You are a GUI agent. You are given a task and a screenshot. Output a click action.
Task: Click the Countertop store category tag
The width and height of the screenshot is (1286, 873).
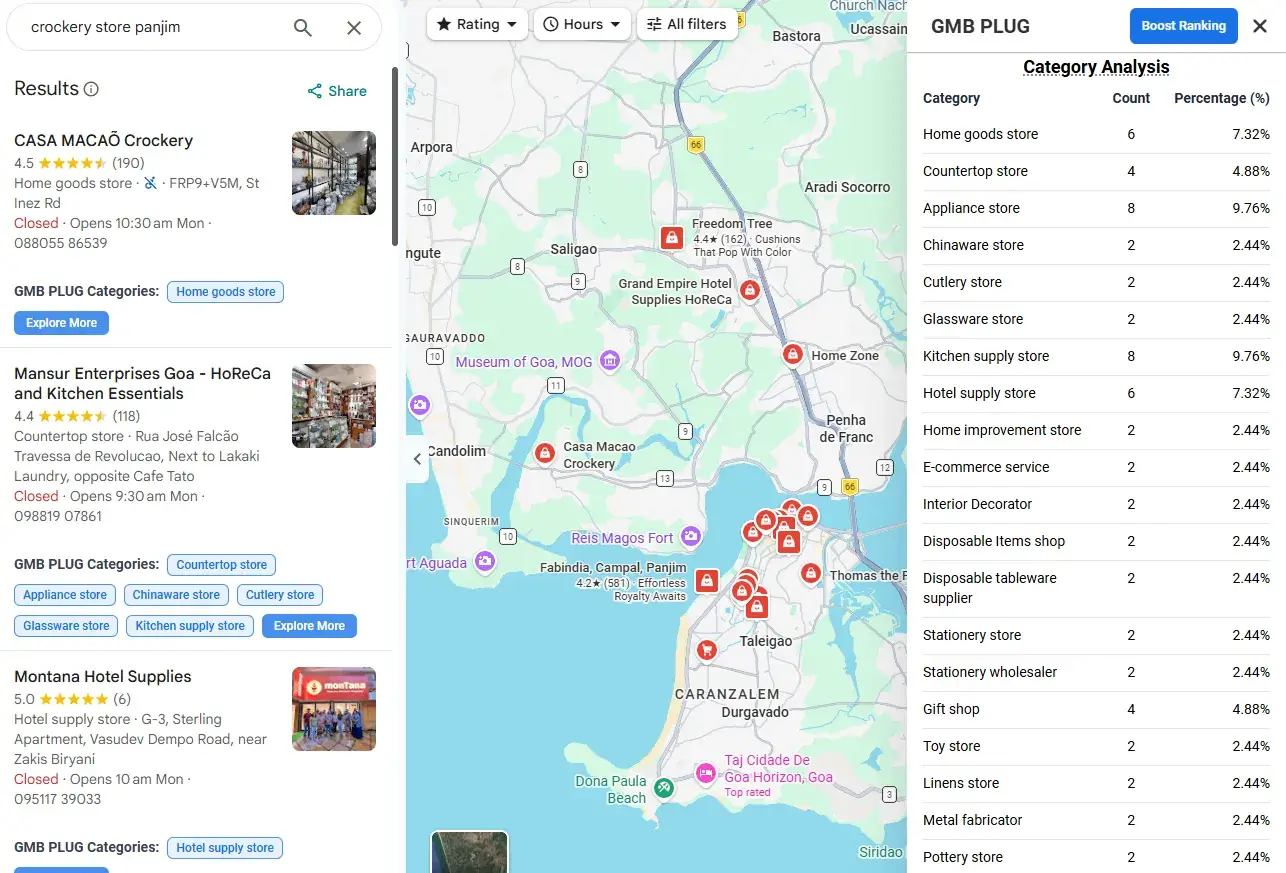(x=222, y=565)
